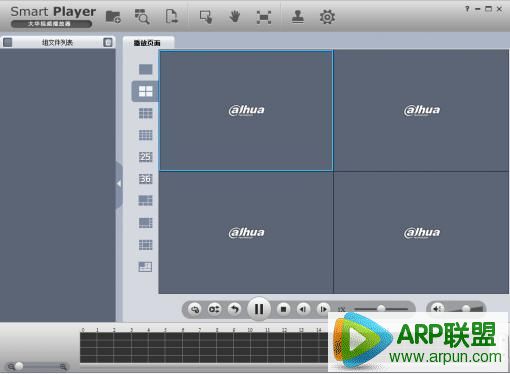Image resolution: width=510 pixels, height=374 pixels.
Task: Toggle the left checkbox in file list header
Action: pos(8,42)
